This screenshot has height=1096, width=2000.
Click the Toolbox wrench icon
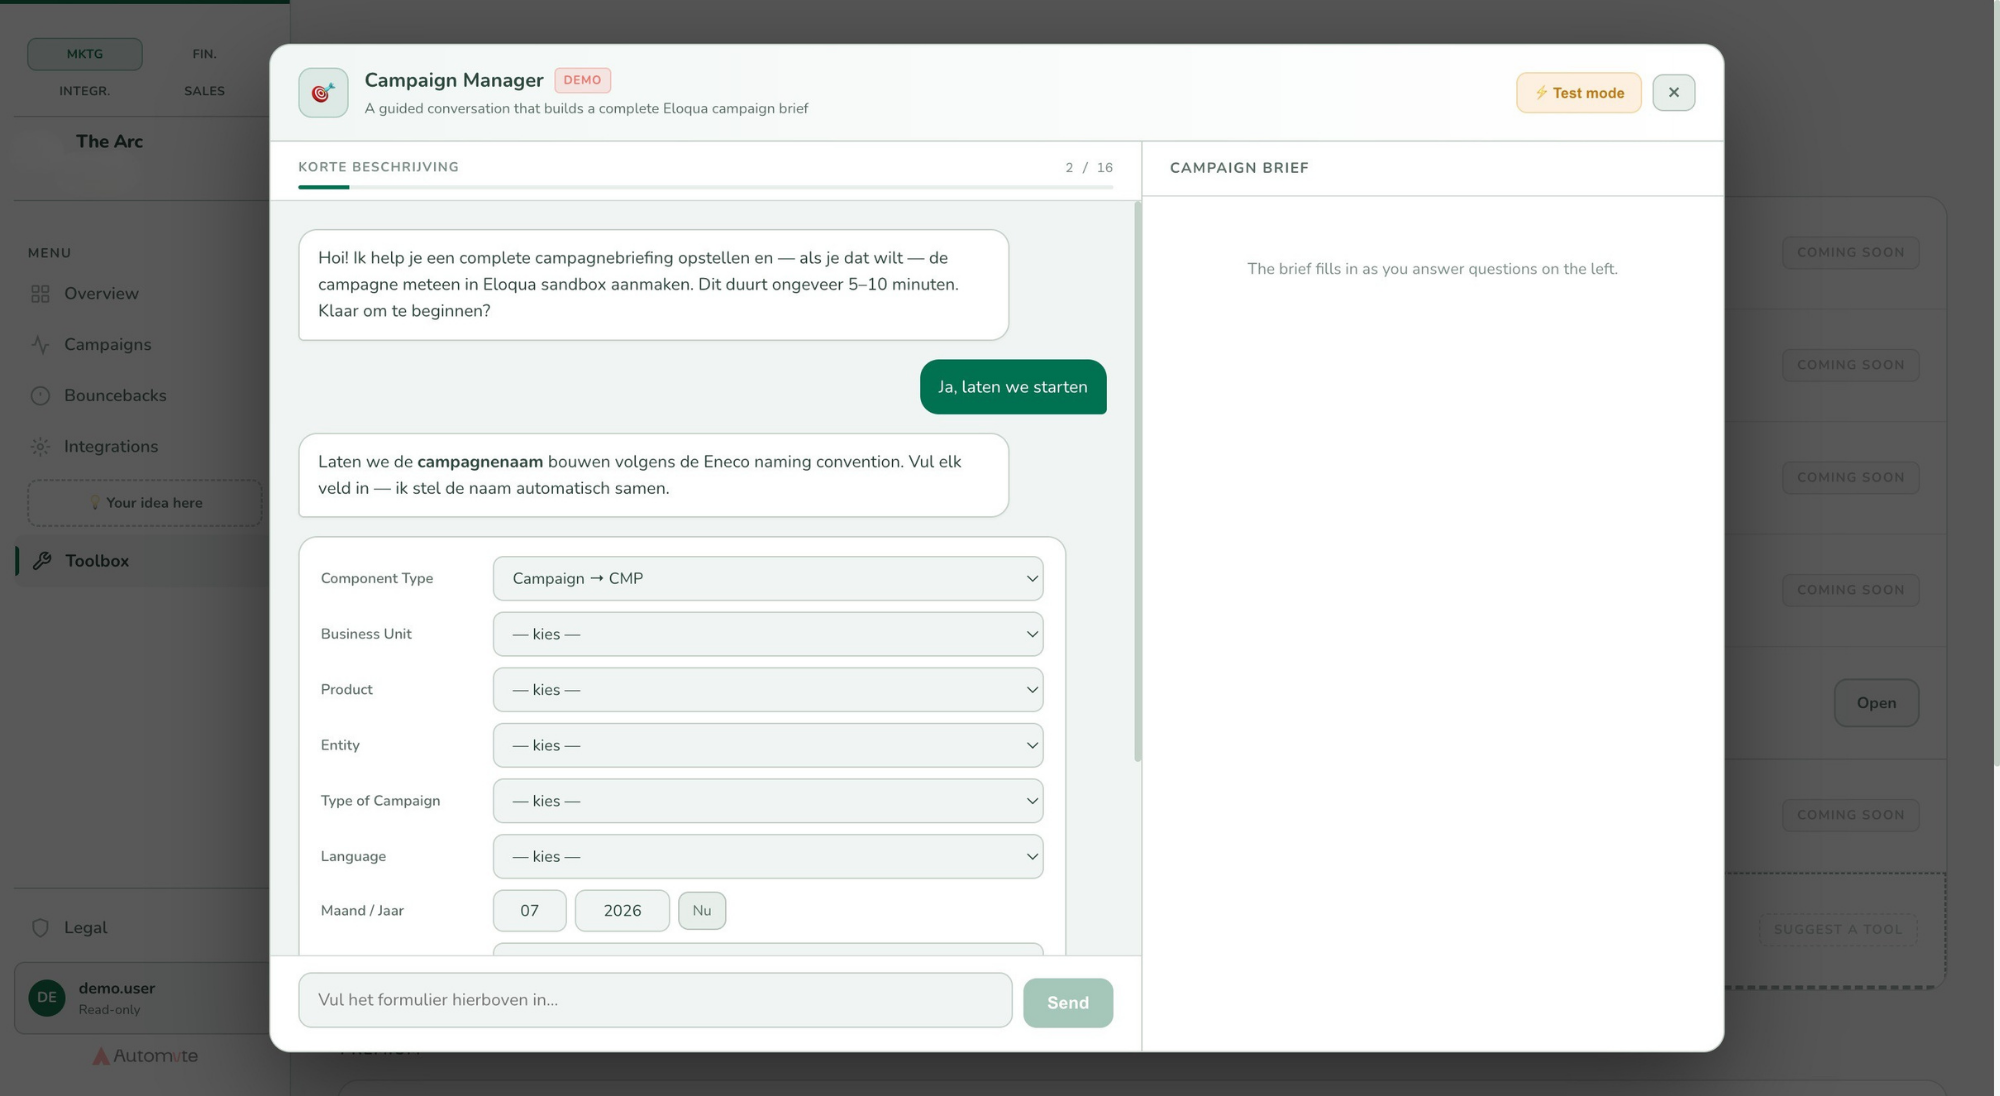pos(42,561)
